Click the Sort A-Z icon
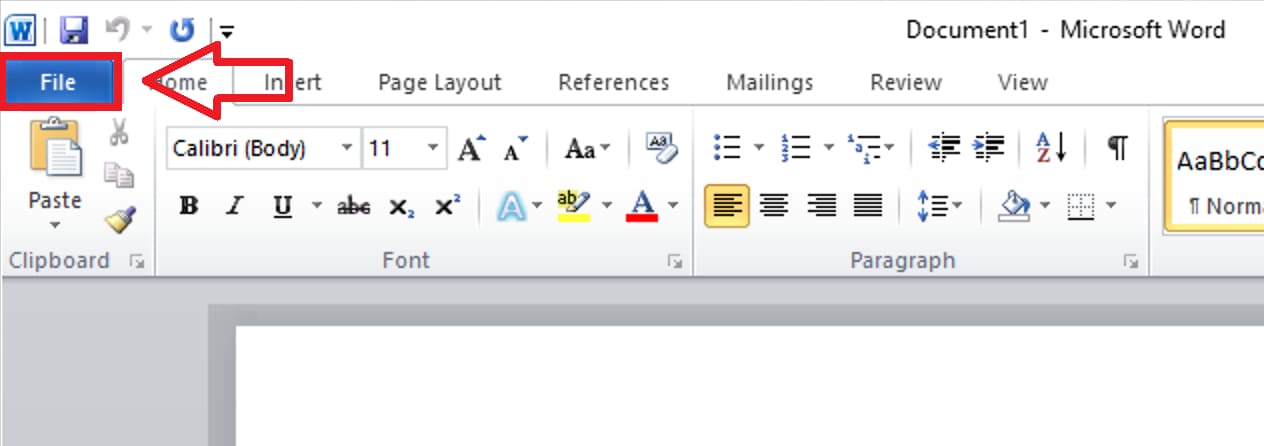Viewport: 1264px width, 446px height. (x=1051, y=148)
